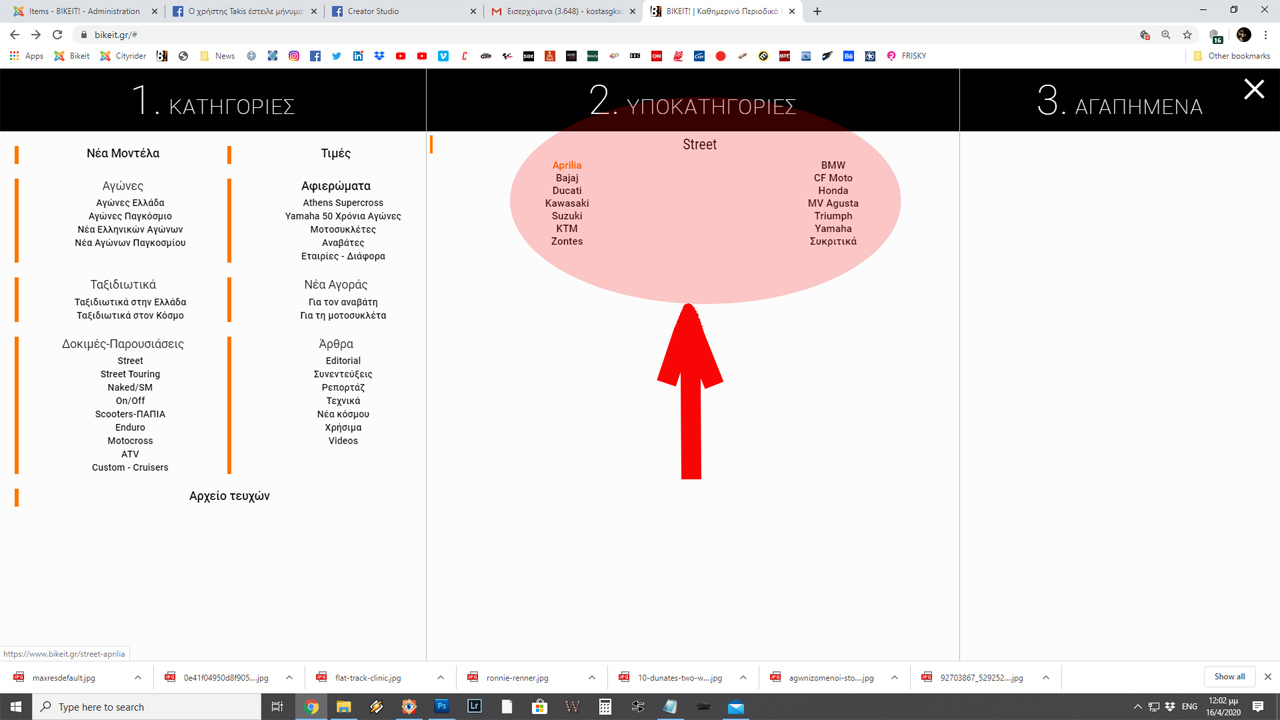1280x720 pixels.
Task: Open the Windows Start menu
Action: (16, 707)
